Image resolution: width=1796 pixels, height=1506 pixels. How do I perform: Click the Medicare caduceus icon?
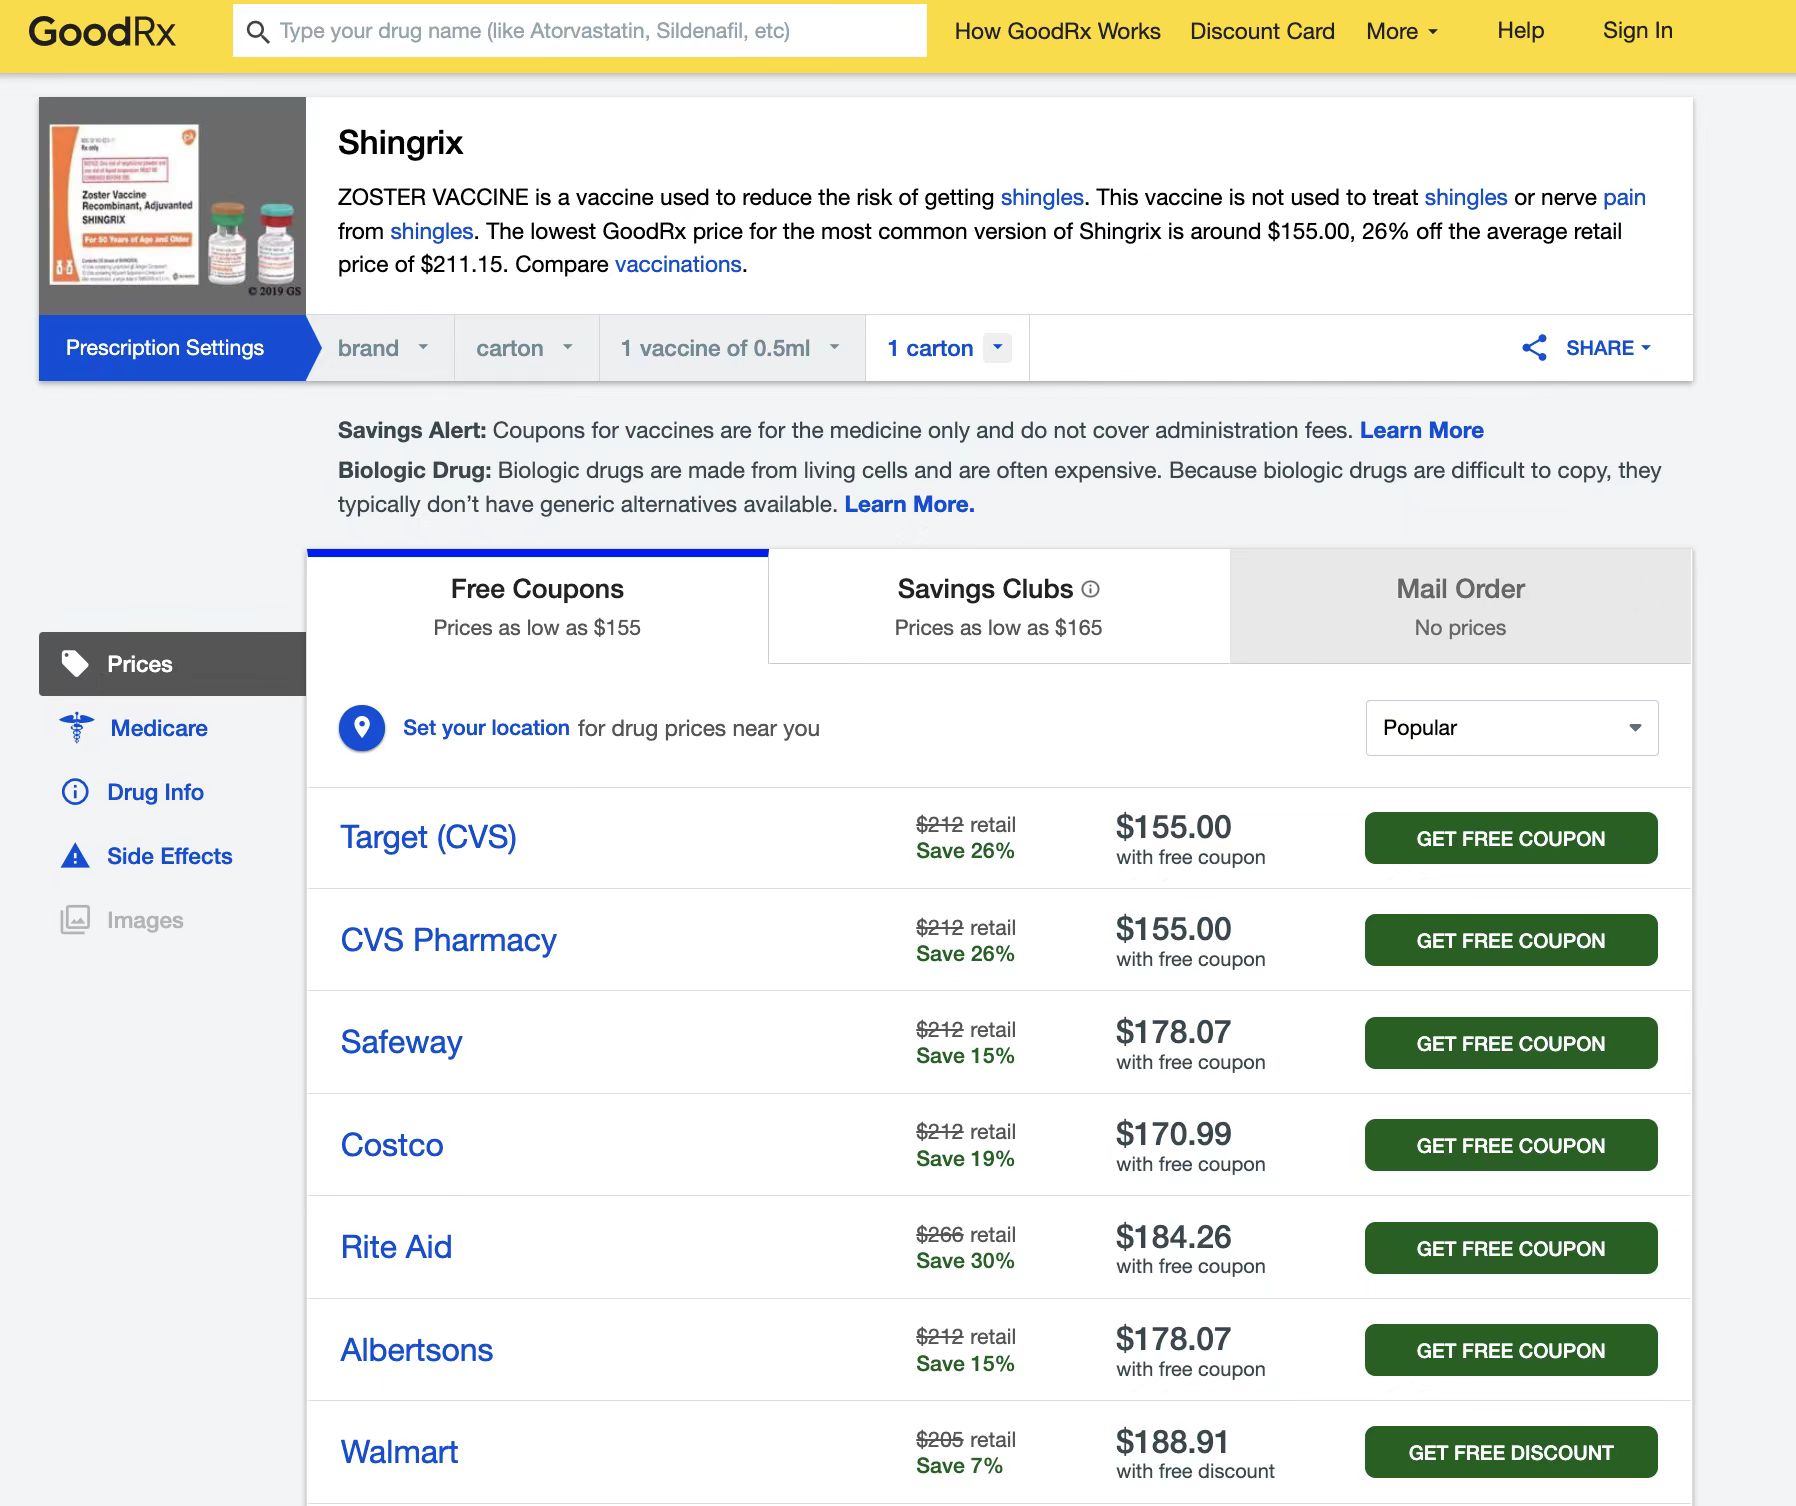click(x=77, y=727)
